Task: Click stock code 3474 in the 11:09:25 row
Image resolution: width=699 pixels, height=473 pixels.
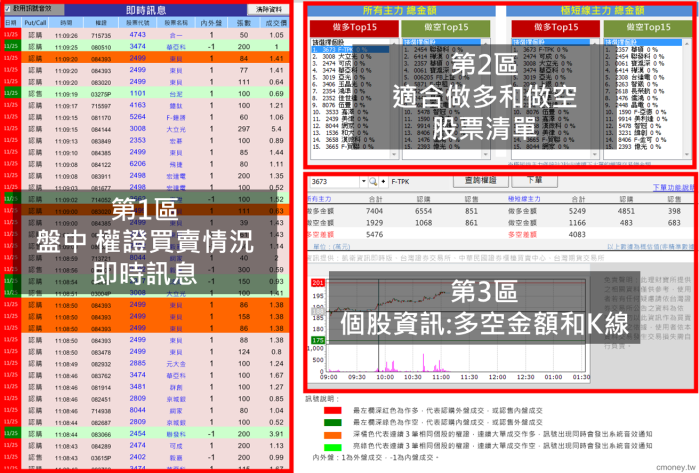Action: click(x=137, y=46)
